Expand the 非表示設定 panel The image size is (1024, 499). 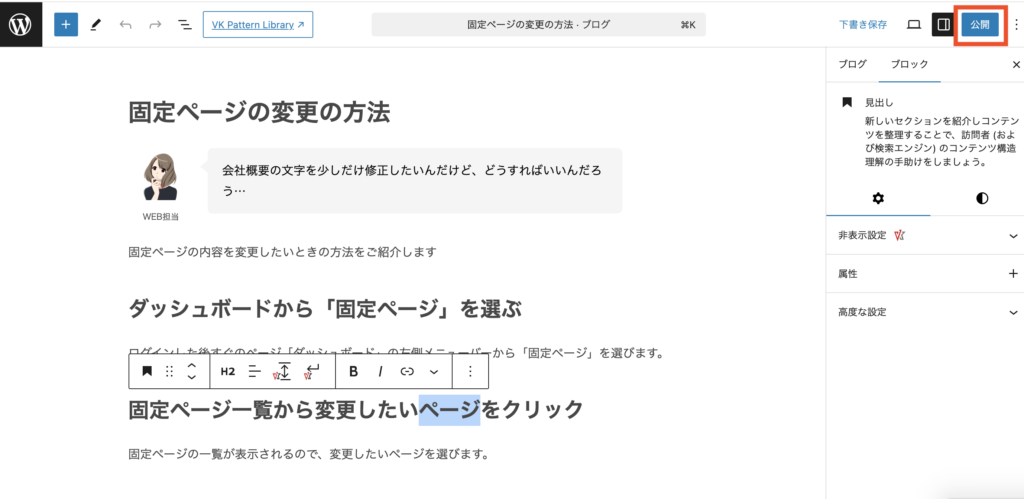1013,236
